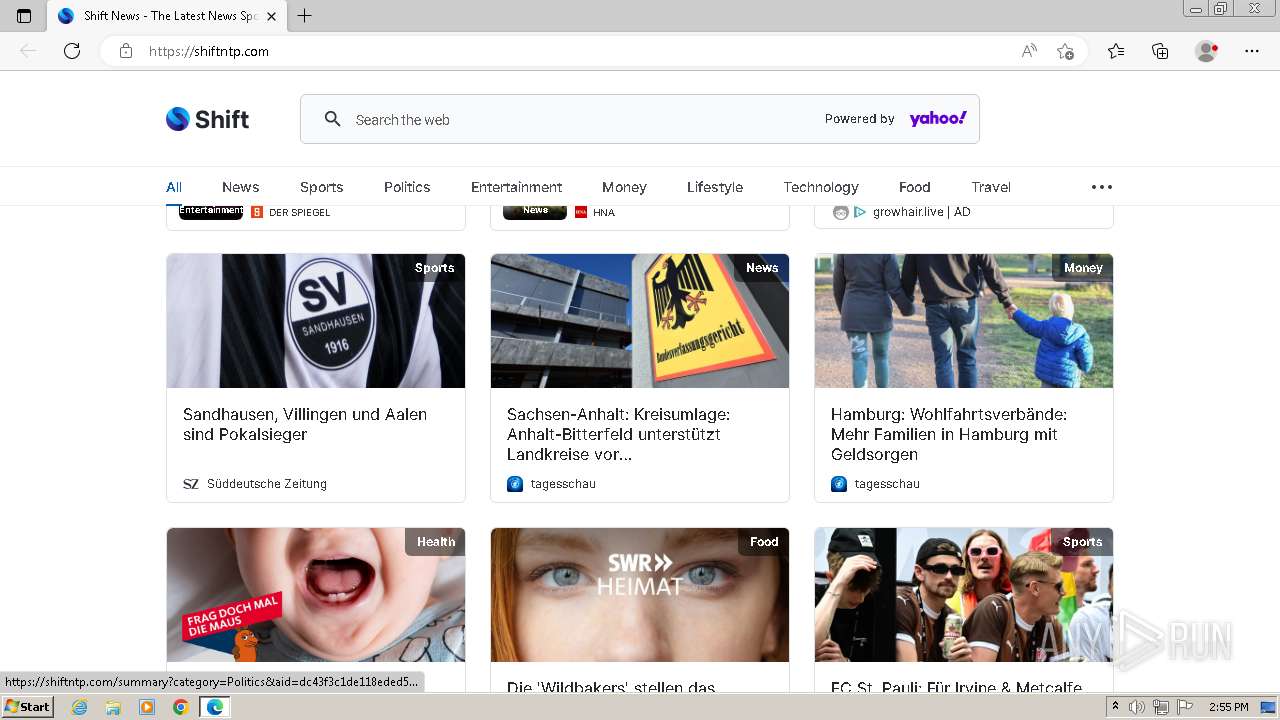Screen dimensions: 1280x720
Task: Show hidden tray icons arrow
Action: 1116,707
